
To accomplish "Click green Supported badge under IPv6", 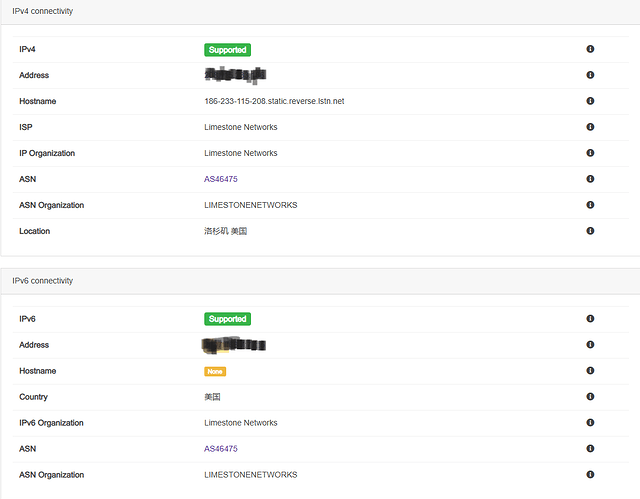I will [227, 319].
